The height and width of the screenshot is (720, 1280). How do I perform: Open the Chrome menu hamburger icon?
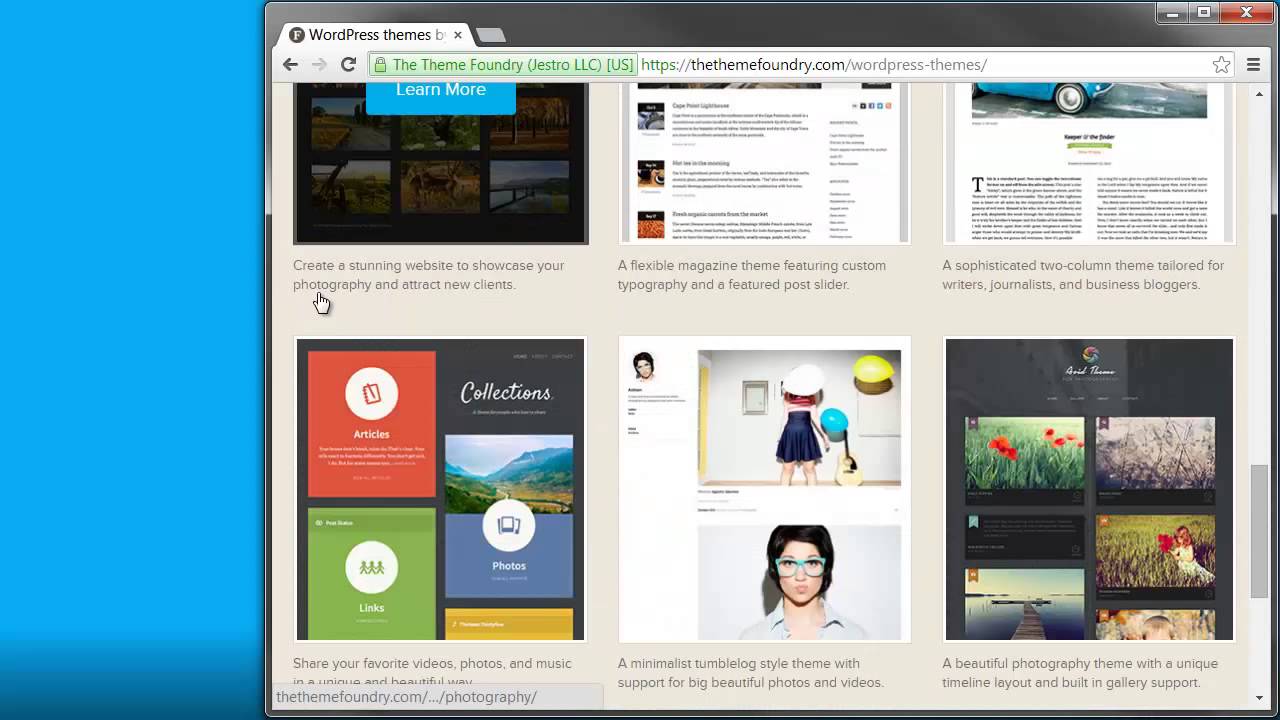click(1253, 64)
